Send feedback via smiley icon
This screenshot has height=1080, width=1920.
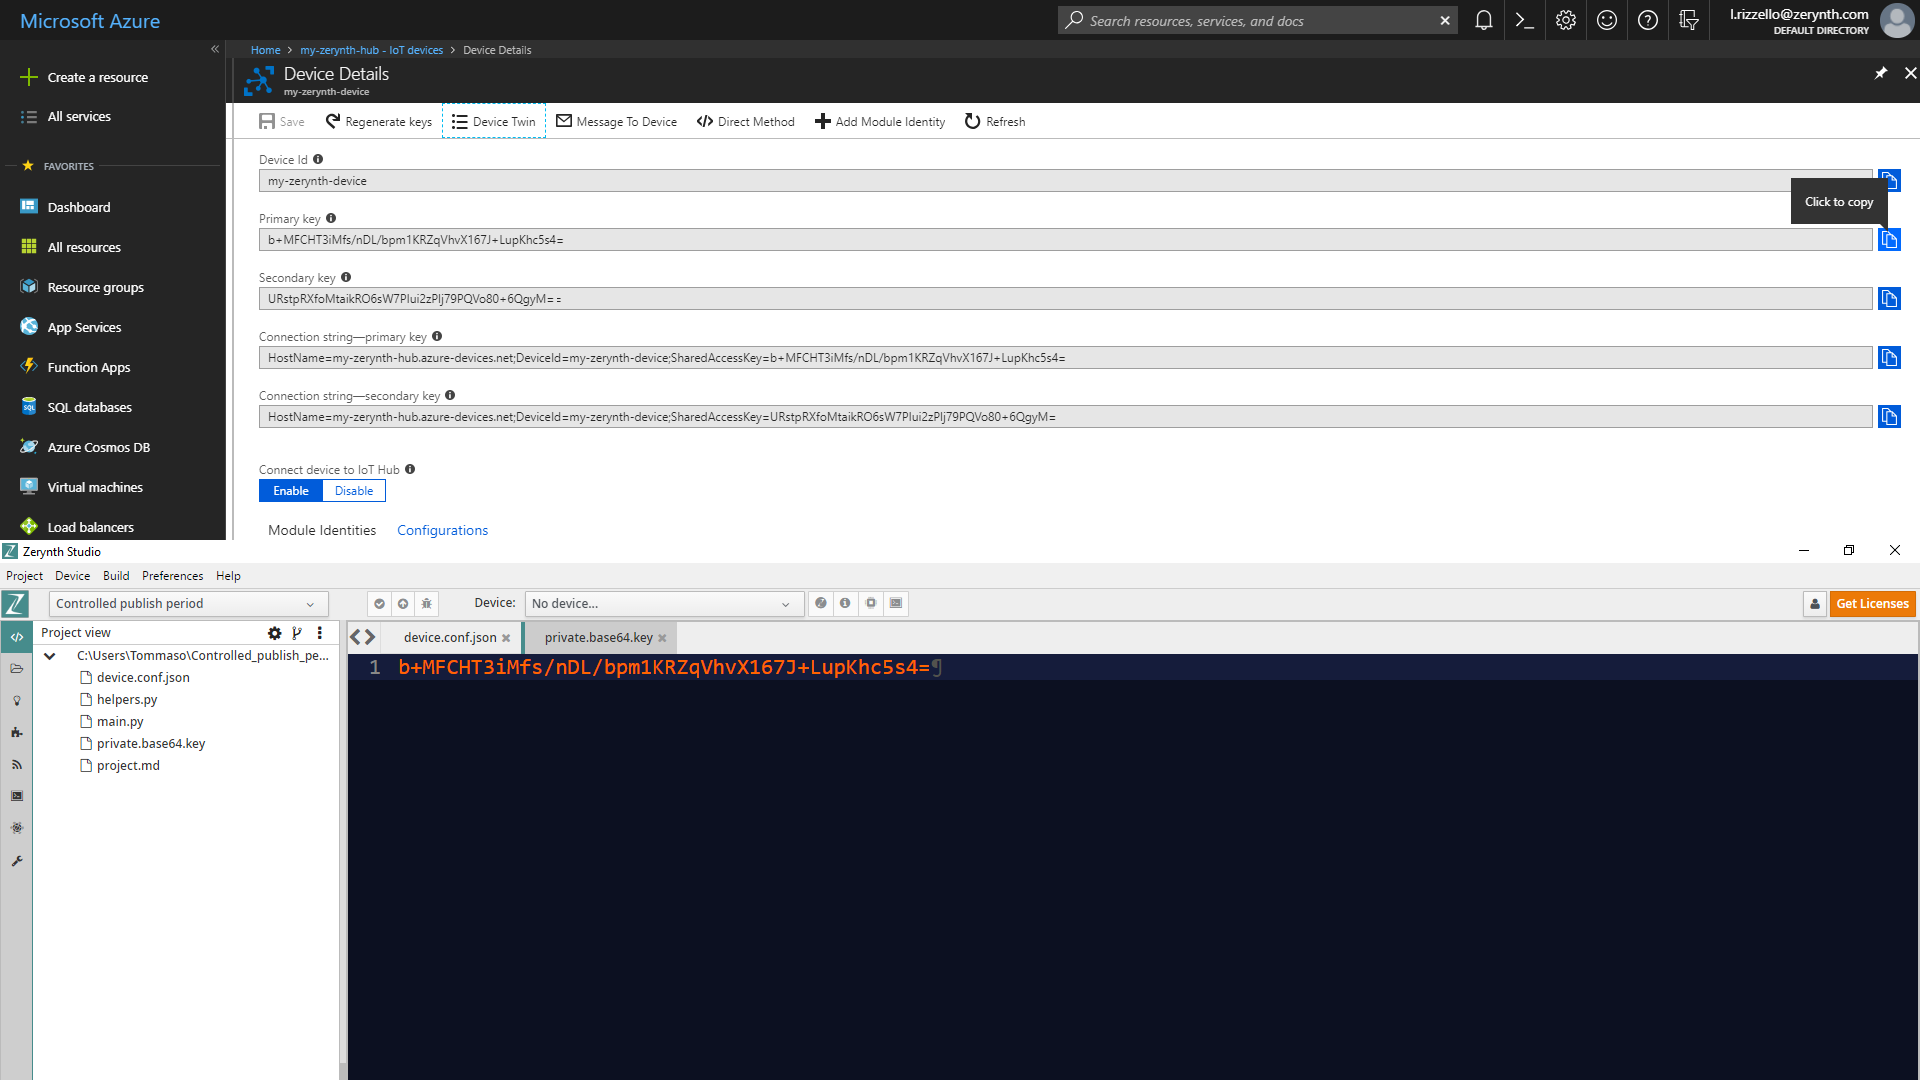coord(1607,20)
